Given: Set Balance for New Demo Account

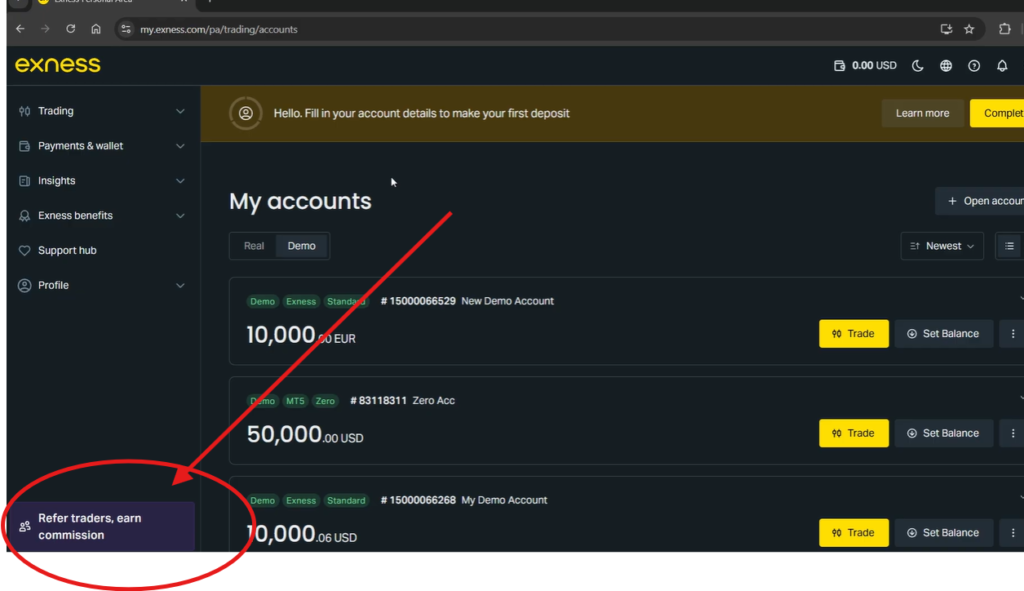Looking at the screenshot, I should (x=943, y=334).
